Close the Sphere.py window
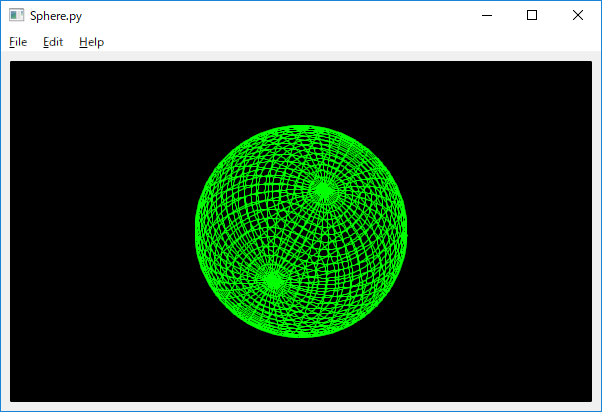Viewport: 602px width, 412px height. click(x=577, y=15)
